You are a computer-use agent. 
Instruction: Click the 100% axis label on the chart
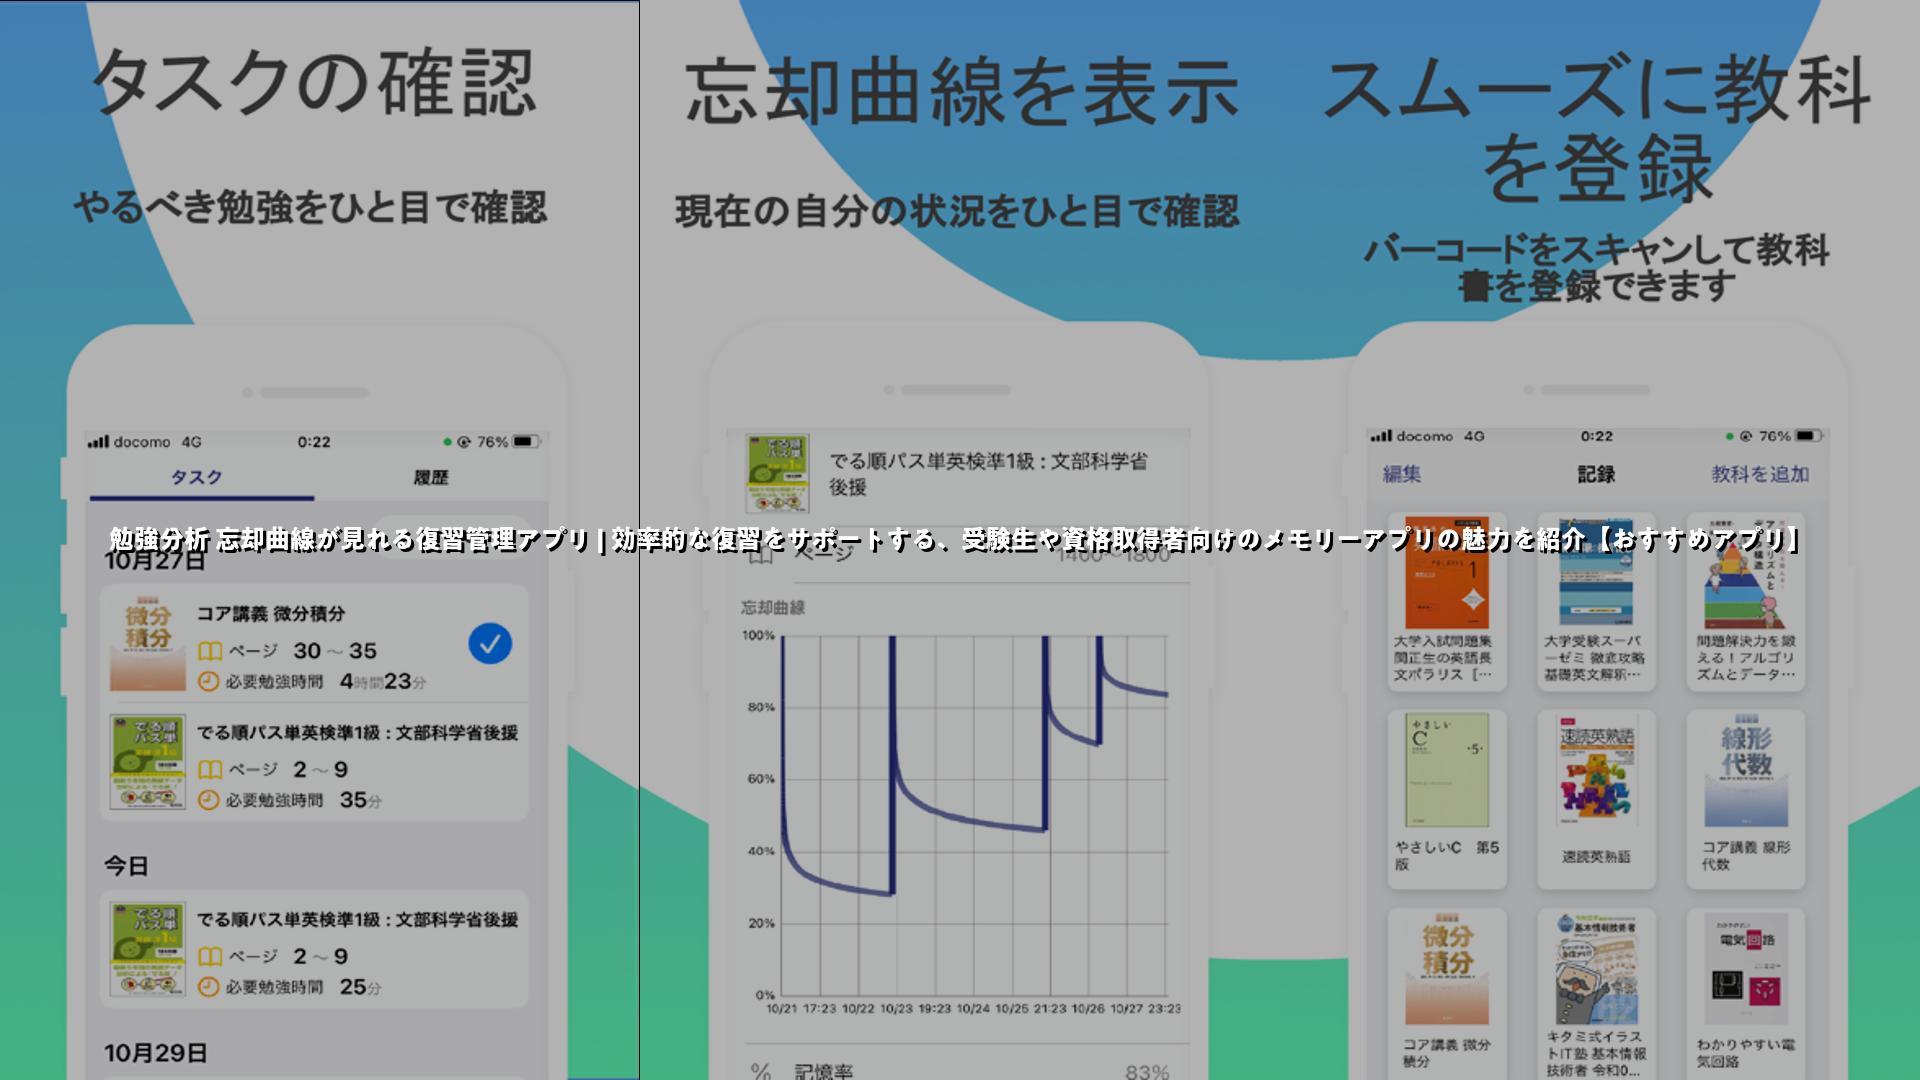(758, 636)
